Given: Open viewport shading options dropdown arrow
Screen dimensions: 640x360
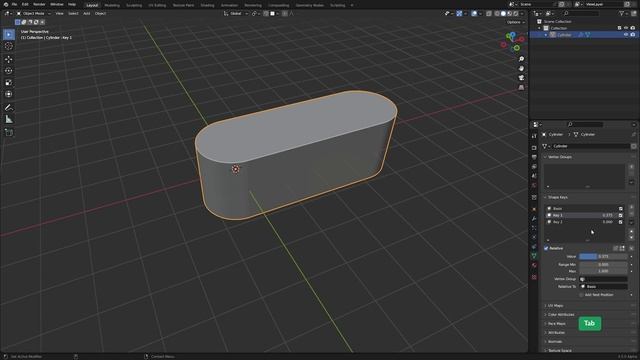Looking at the screenshot, I should pyautogui.click(x=522, y=13).
